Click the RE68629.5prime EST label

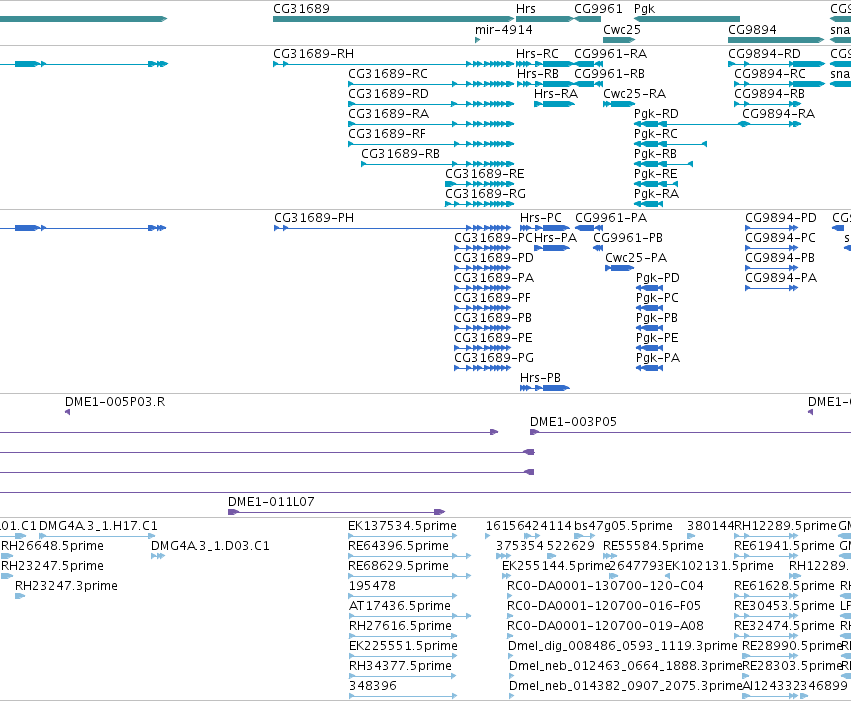(x=398, y=566)
